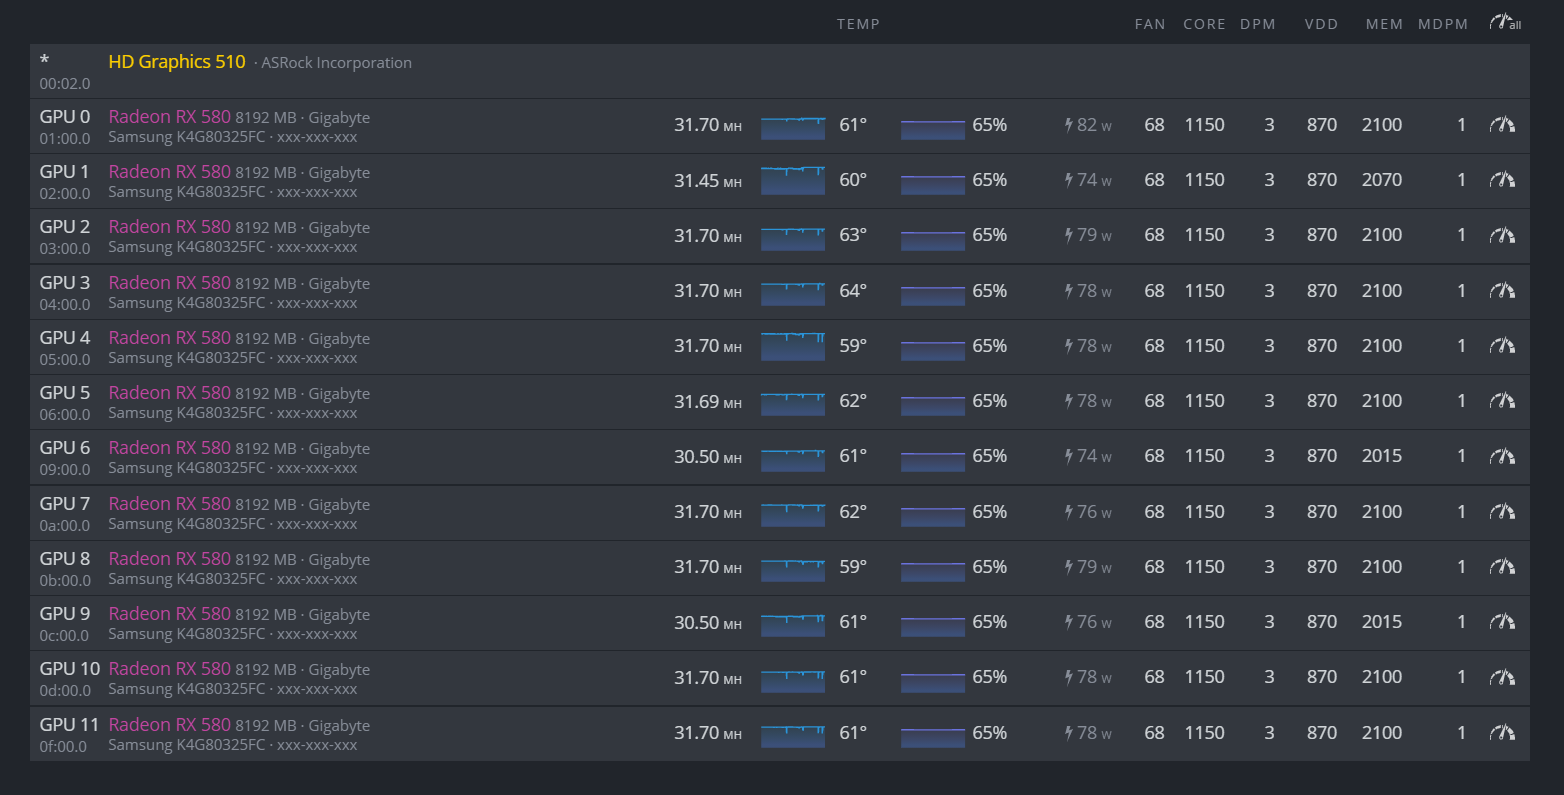The image size is (1564, 795).
Task: Click the DPM column header
Action: pyautogui.click(x=1258, y=24)
